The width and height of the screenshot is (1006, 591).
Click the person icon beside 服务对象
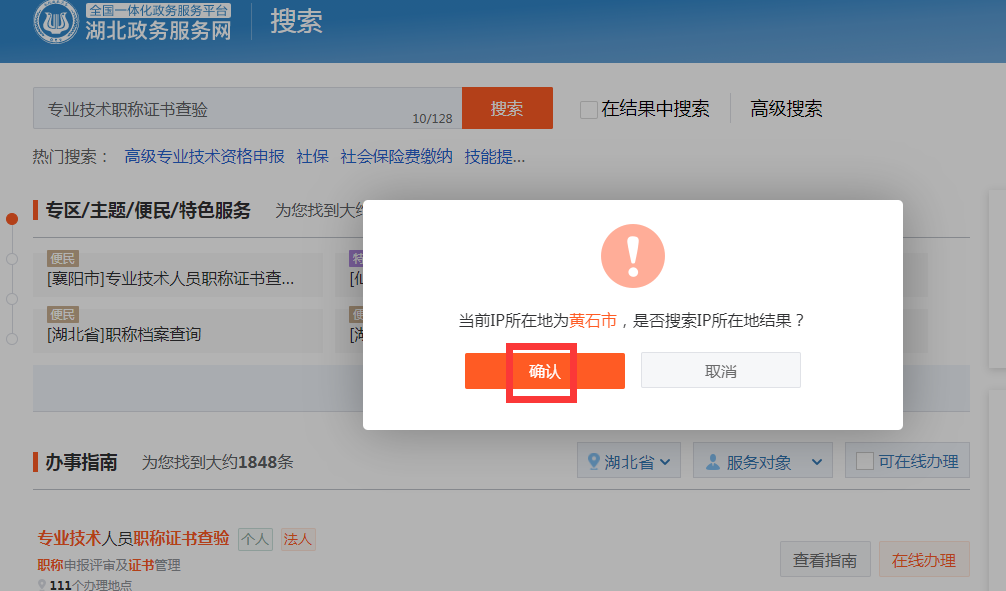pyautogui.click(x=713, y=461)
